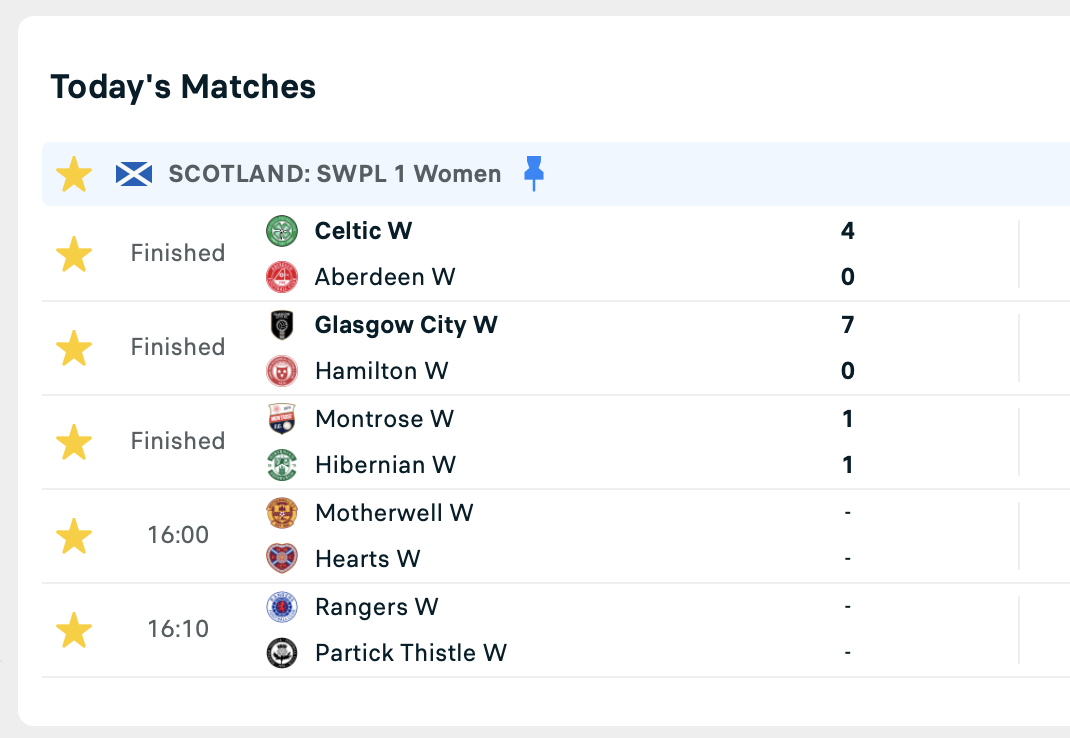Open the Partick Thistle W team name
This screenshot has height=738, width=1070.
point(410,653)
